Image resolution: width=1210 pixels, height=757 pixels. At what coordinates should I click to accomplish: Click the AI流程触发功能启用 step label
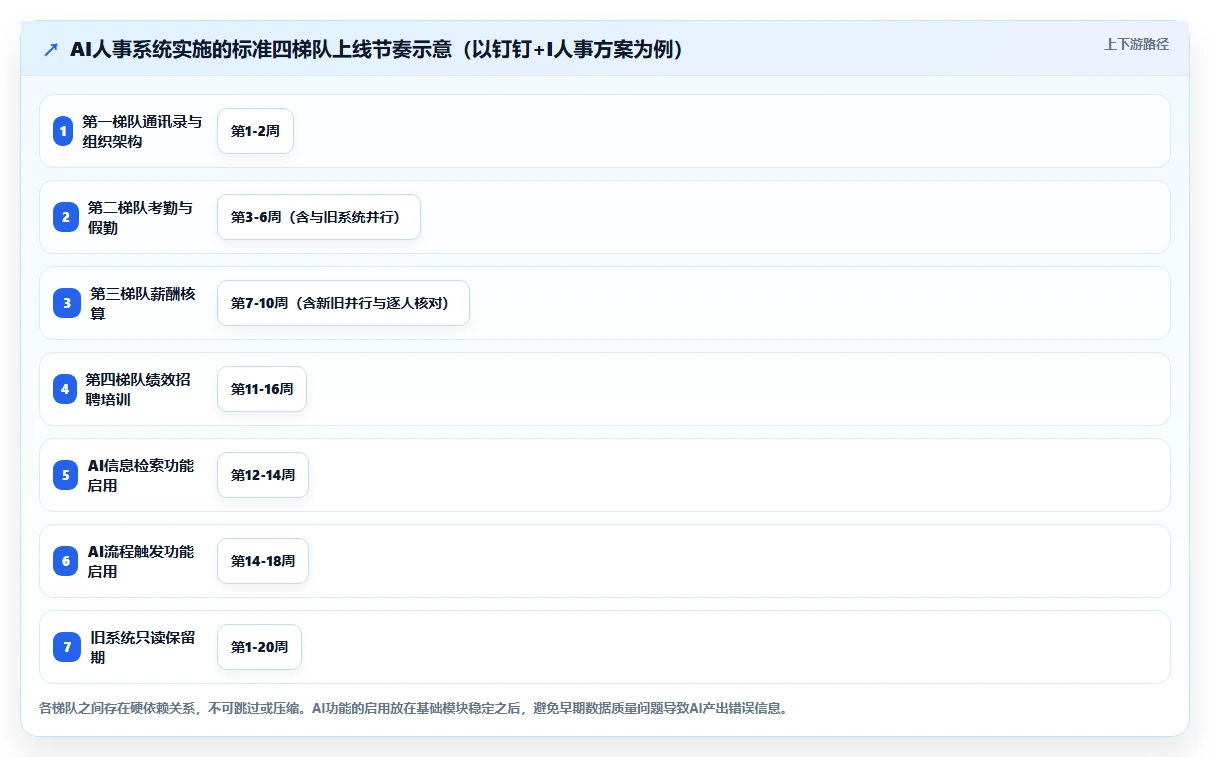point(141,561)
